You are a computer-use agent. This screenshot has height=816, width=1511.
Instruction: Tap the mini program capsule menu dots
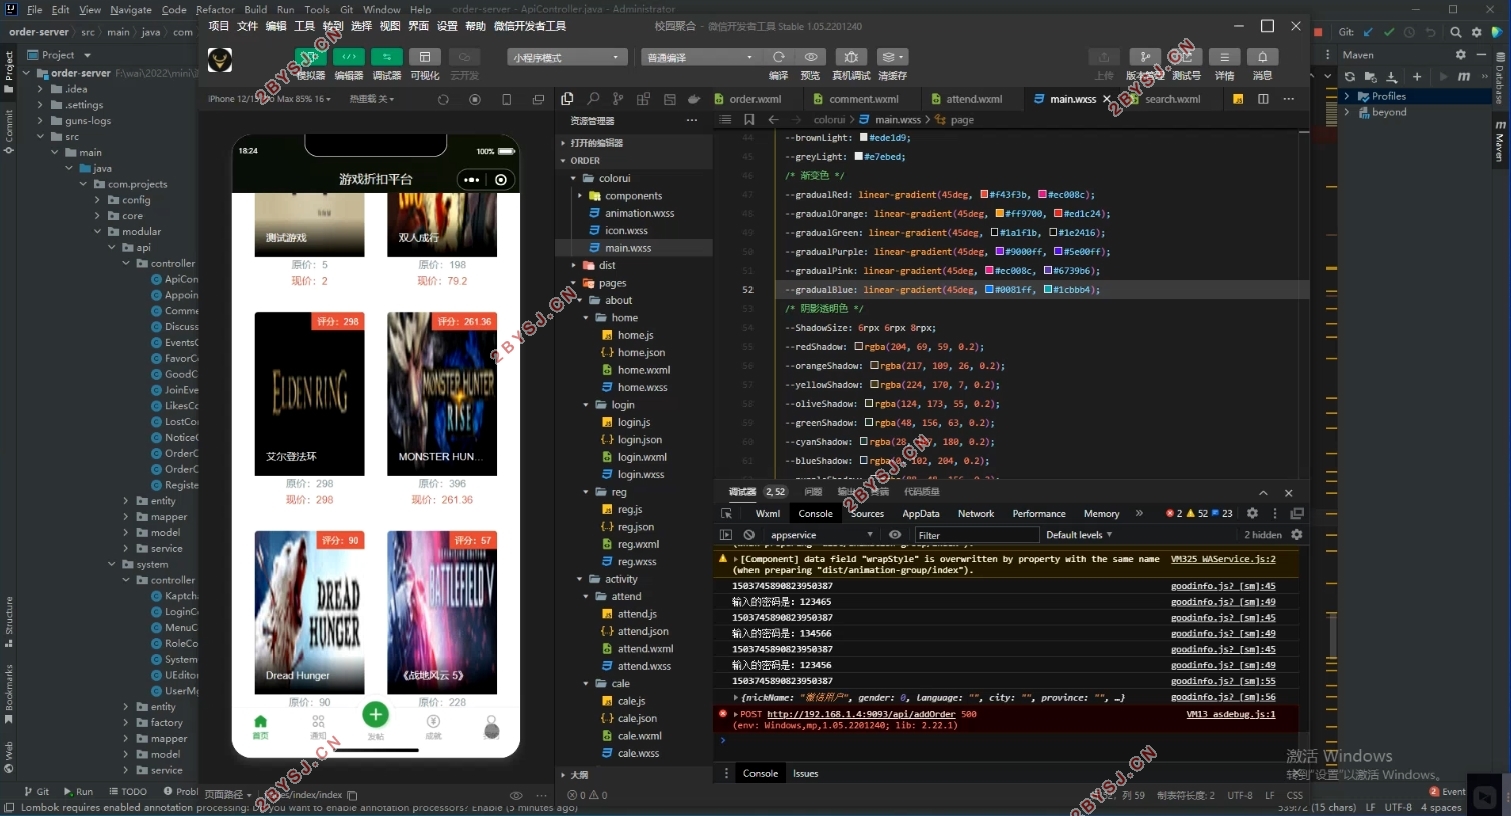472,180
